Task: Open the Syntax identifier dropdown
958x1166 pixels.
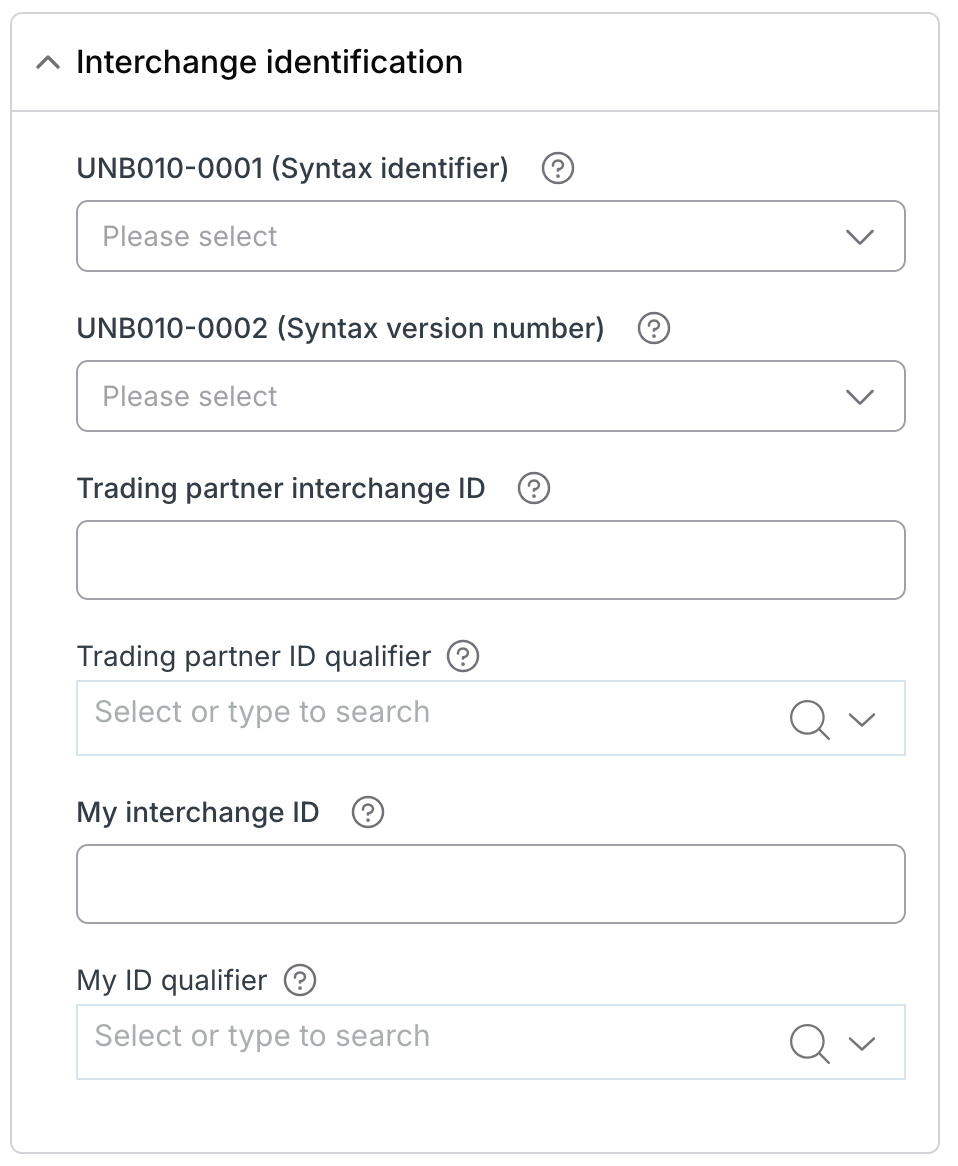Action: tap(491, 236)
